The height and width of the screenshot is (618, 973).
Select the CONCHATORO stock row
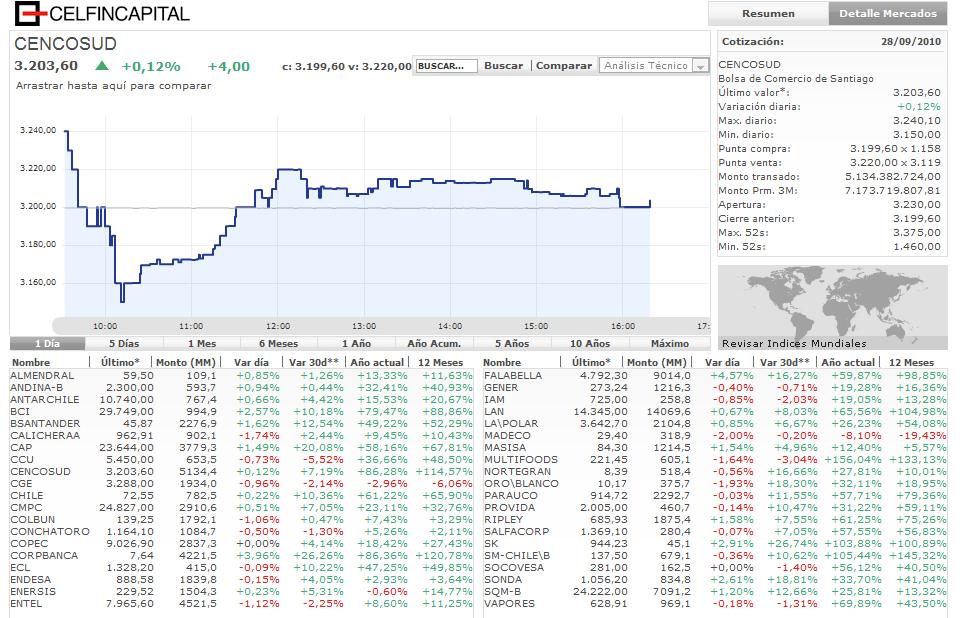click(x=241, y=531)
